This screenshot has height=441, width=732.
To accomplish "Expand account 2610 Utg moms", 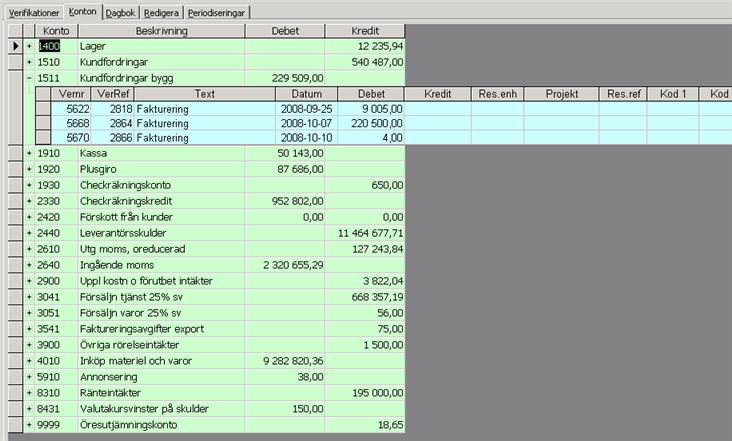I will click(x=29, y=249).
